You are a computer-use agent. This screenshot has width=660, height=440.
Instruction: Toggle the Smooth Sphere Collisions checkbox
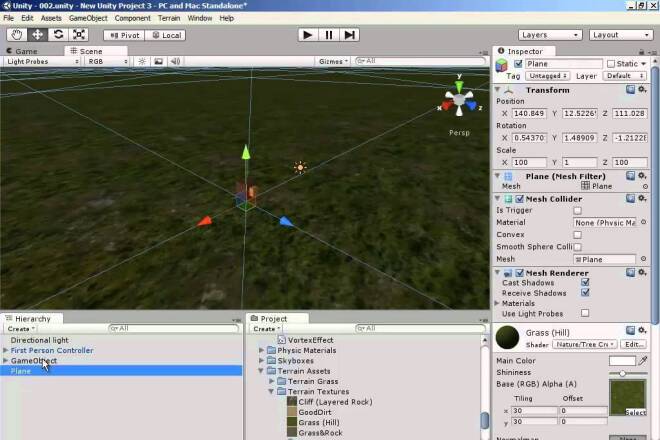point(578,247)
